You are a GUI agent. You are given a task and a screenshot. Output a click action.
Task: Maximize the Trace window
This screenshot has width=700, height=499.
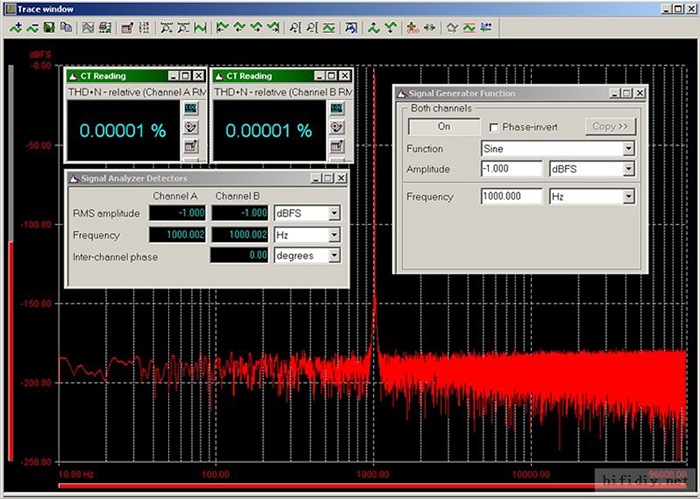click(678, 8)
